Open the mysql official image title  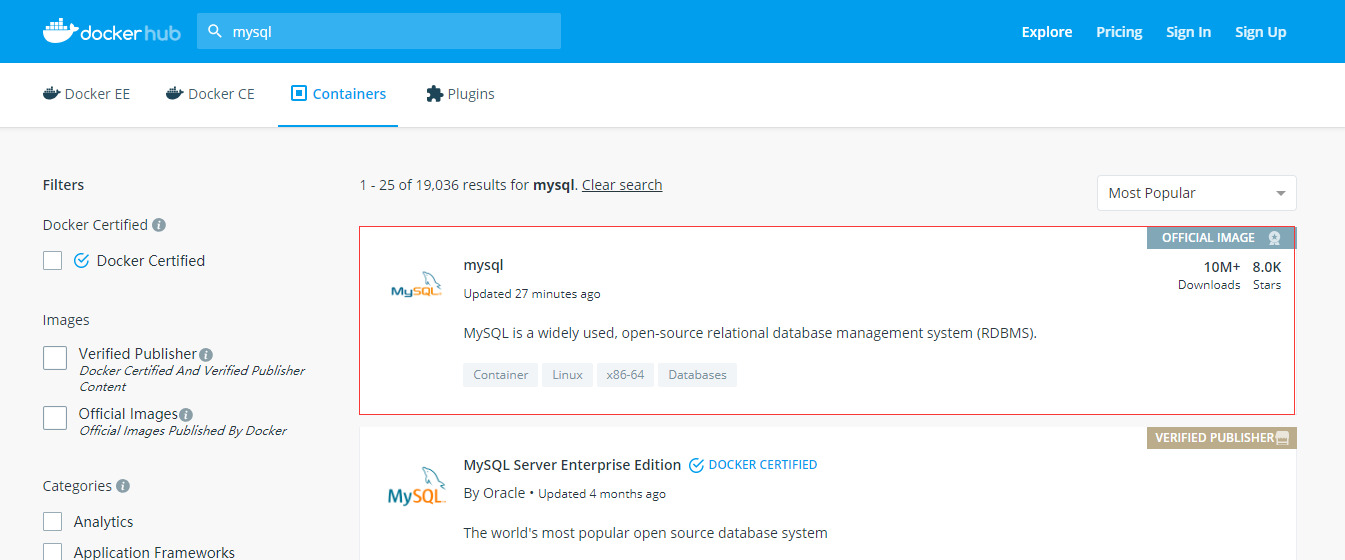tap(484, 266)
